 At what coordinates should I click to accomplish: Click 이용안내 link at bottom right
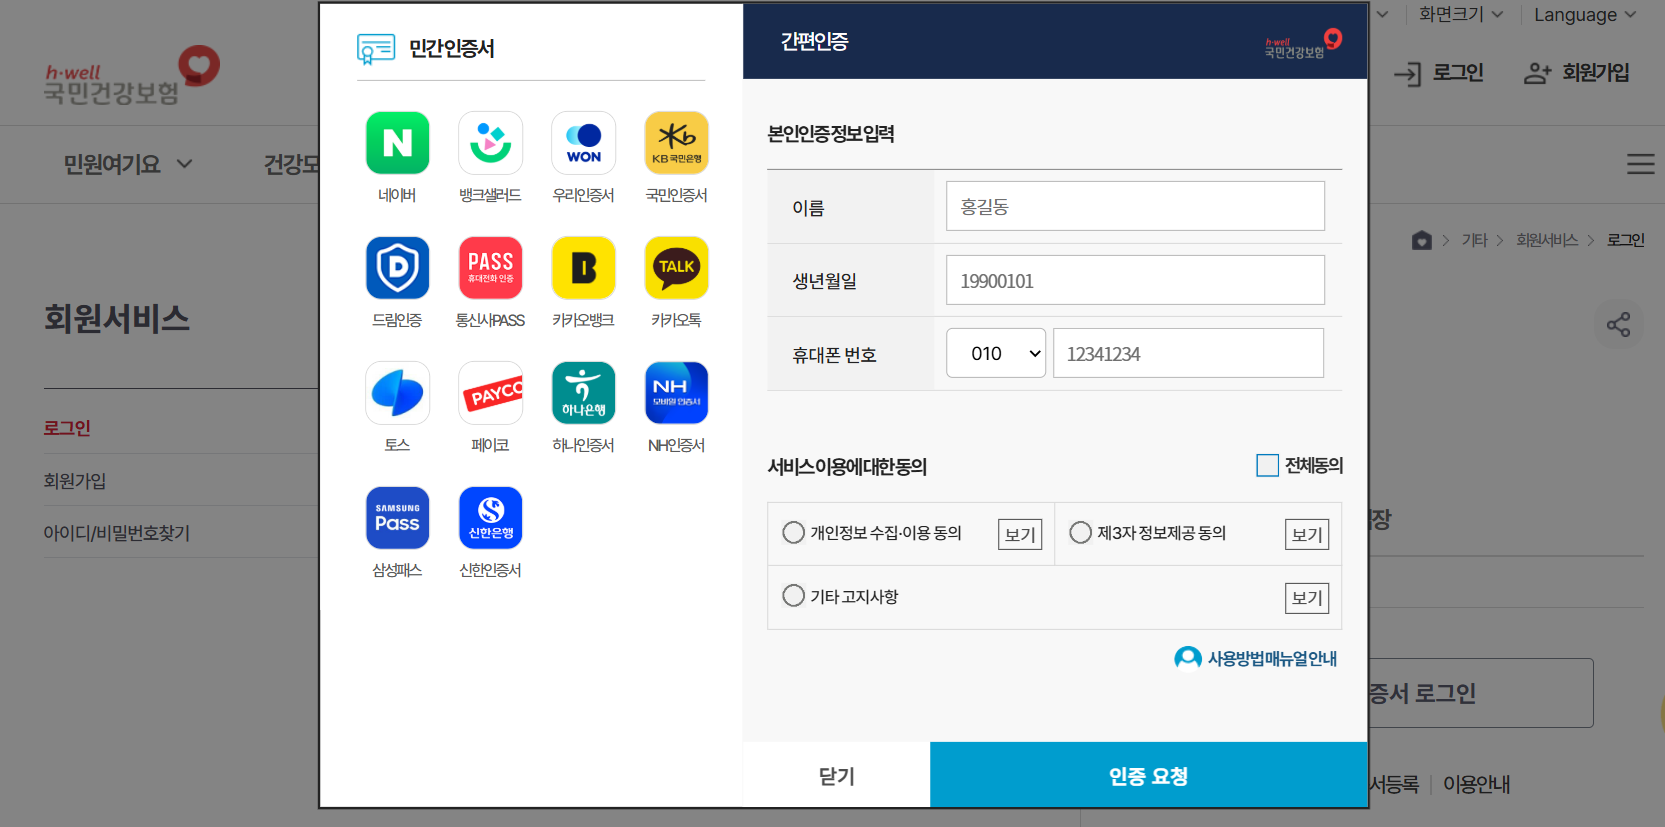pos(1477,785)
